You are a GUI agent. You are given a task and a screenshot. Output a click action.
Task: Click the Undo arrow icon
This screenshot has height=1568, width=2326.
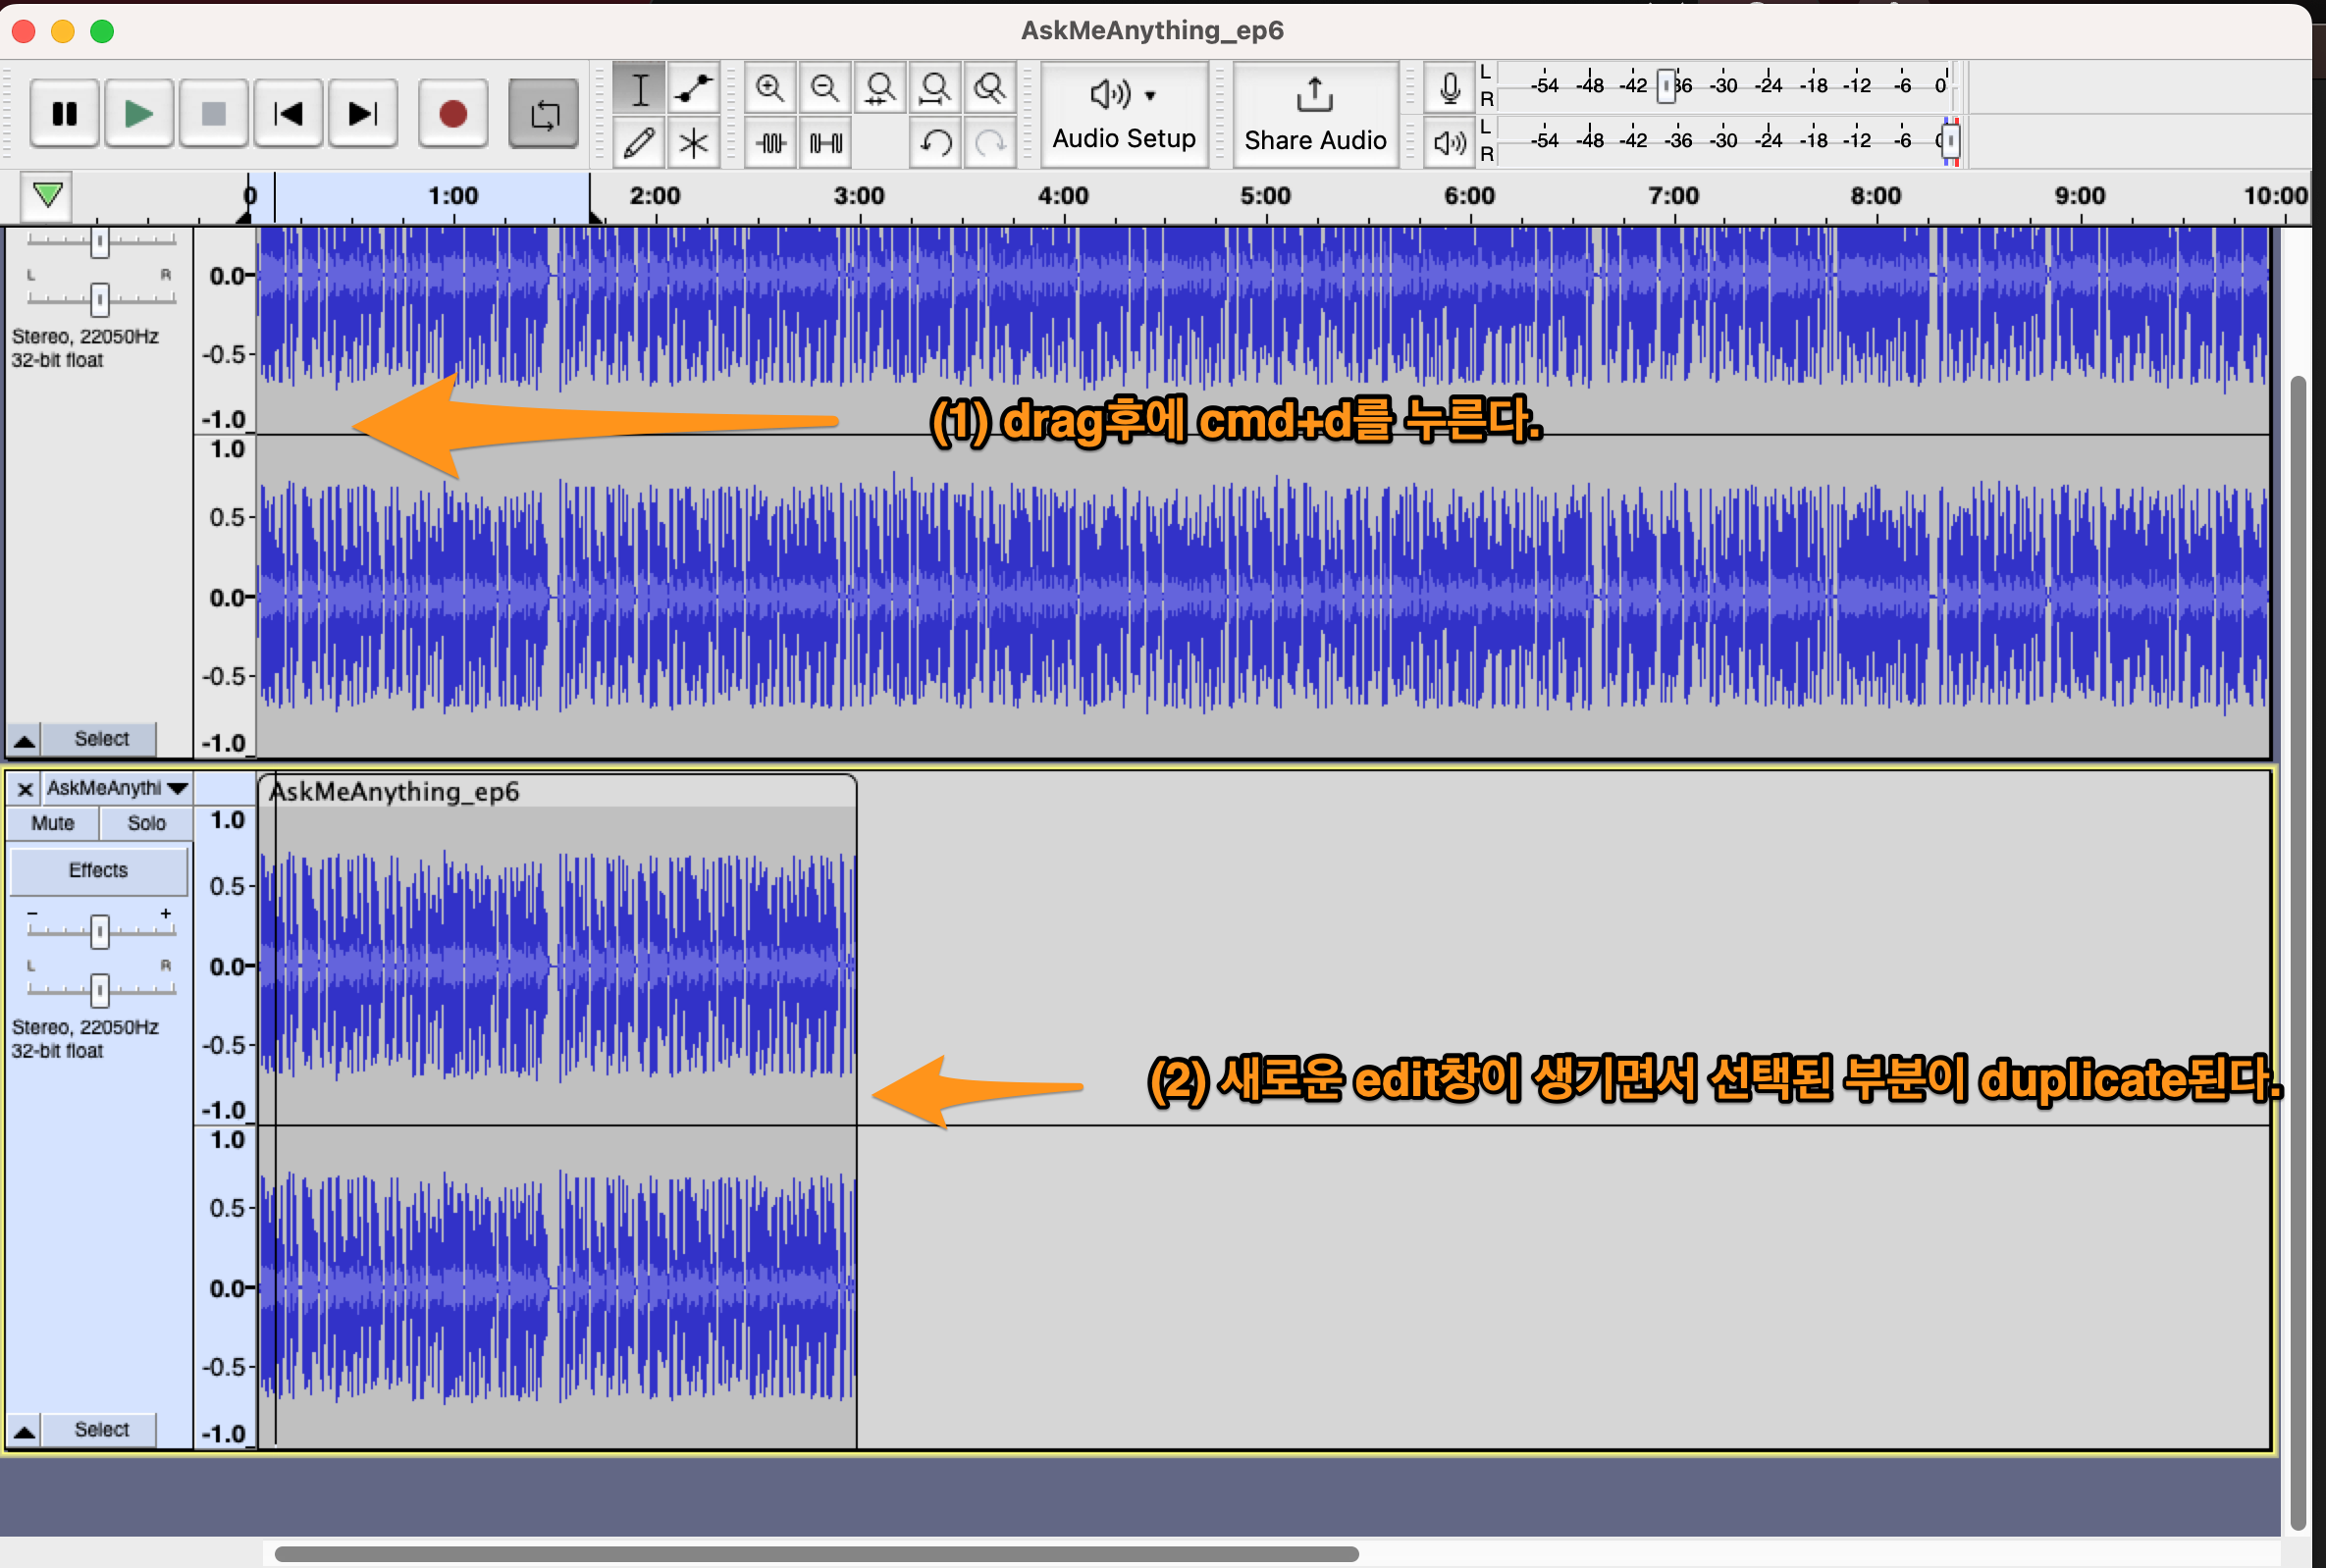(936, 143)
